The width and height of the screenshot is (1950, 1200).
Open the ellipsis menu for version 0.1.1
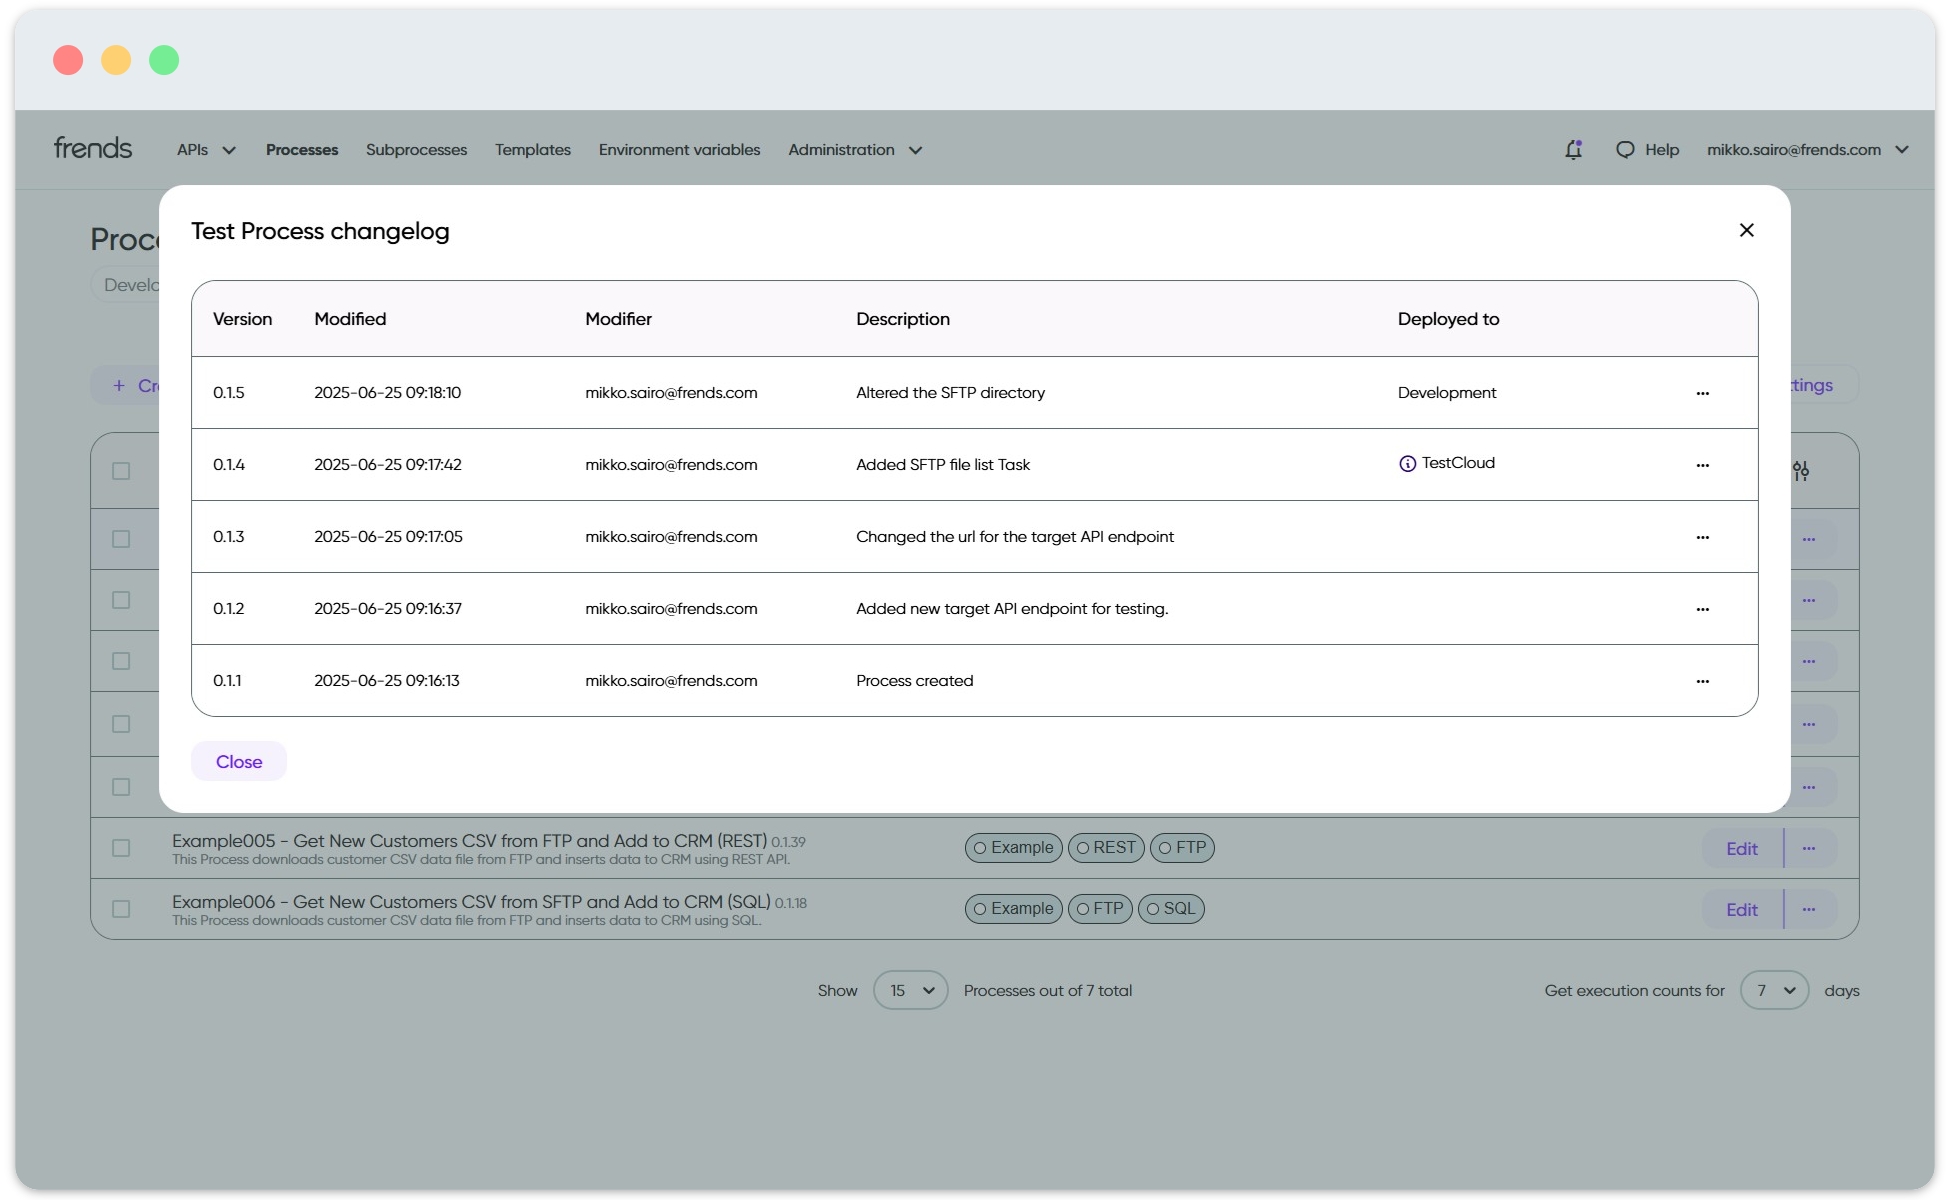point(1703,681)
